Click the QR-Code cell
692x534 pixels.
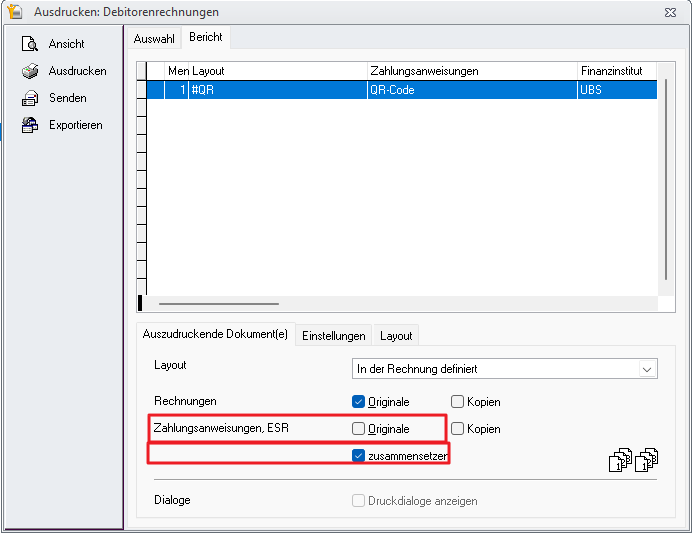click(x=472, y=90)
